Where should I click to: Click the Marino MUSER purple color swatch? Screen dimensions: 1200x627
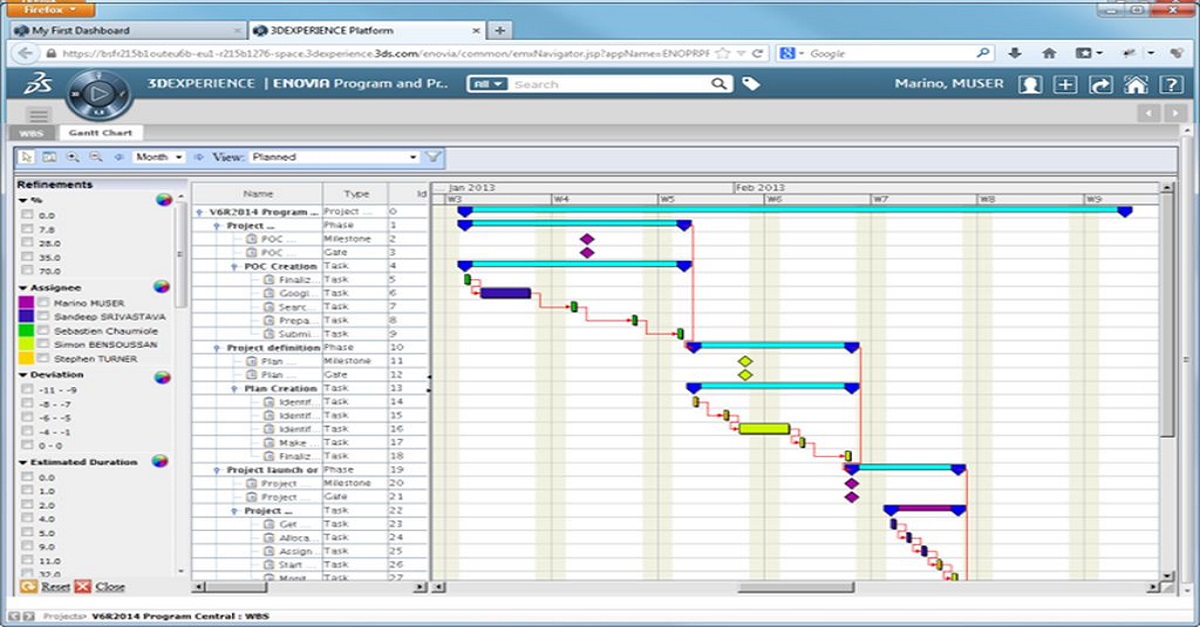(27, 302)
